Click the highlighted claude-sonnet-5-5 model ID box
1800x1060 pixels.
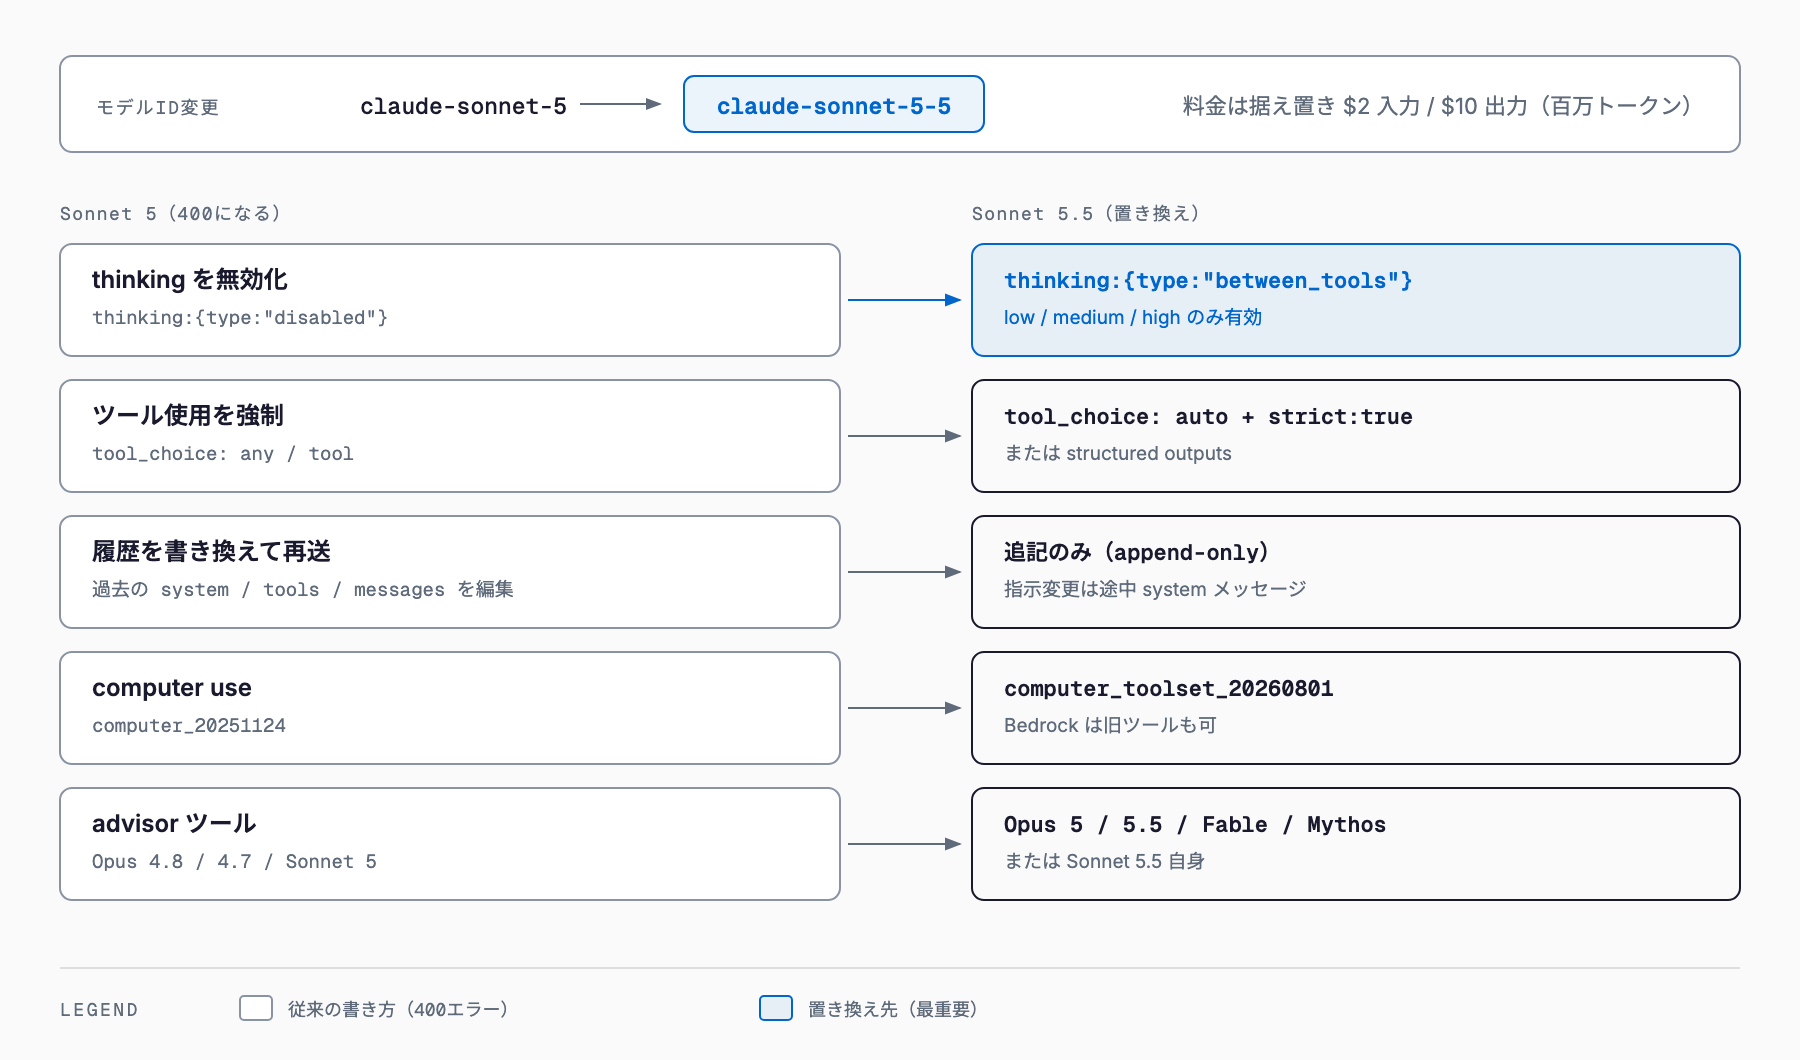(833, 104)
